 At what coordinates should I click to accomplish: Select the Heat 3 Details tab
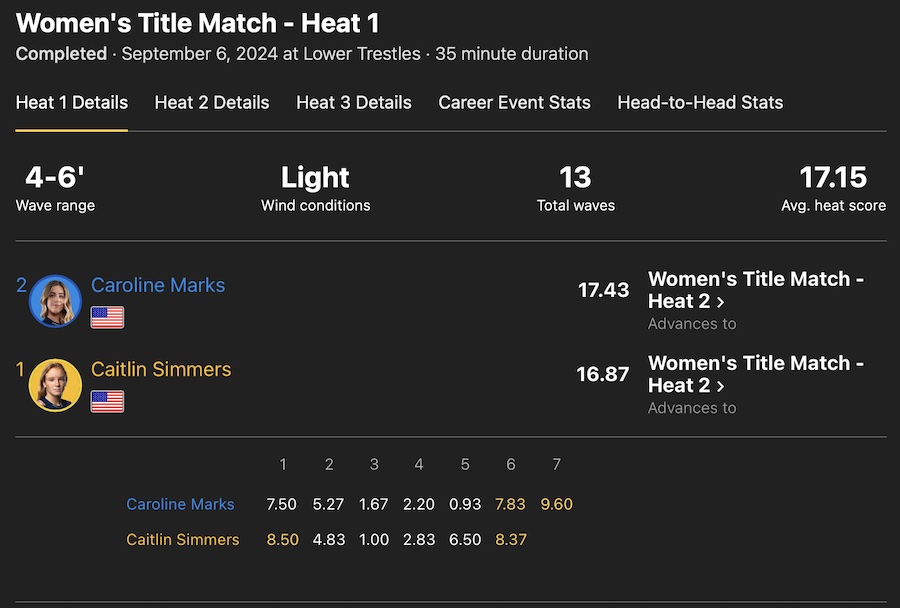coord(354,102)
